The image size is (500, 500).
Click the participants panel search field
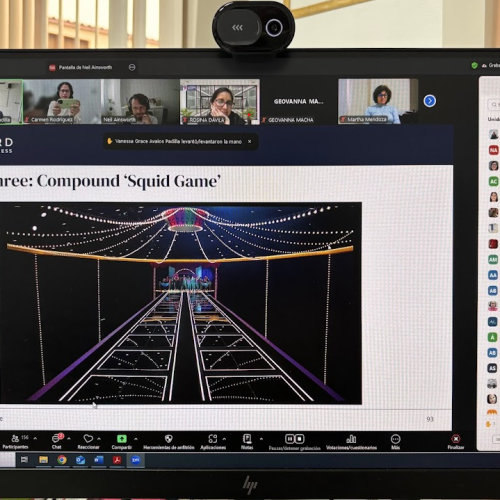point(494,105)
